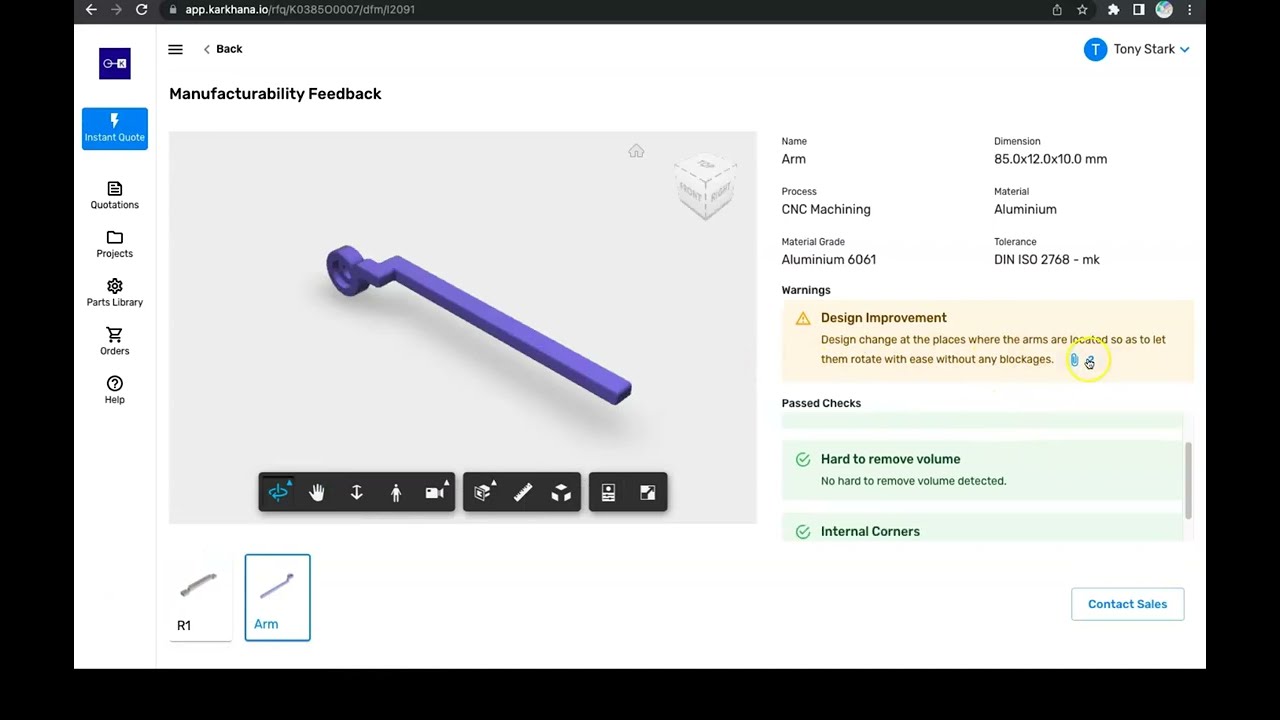
Task: Go Back to the previous page
Action: (x=223, y=49)
